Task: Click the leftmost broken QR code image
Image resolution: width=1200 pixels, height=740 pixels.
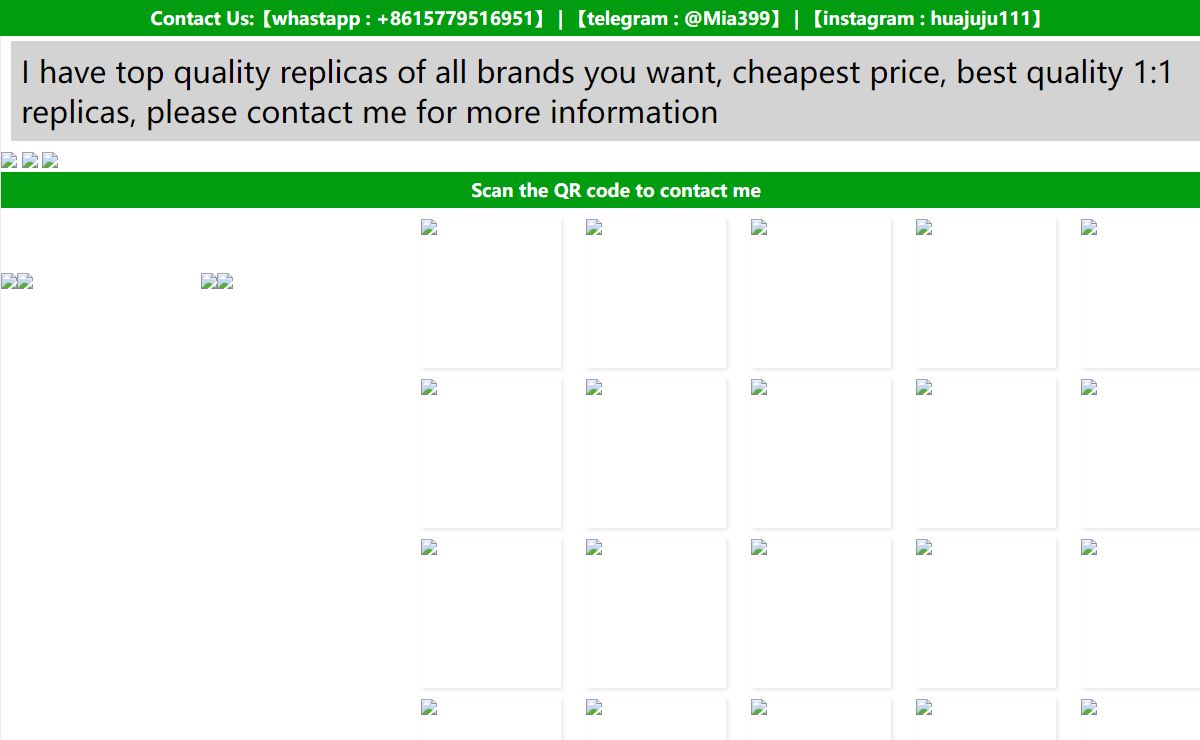Action: [9, 282]
